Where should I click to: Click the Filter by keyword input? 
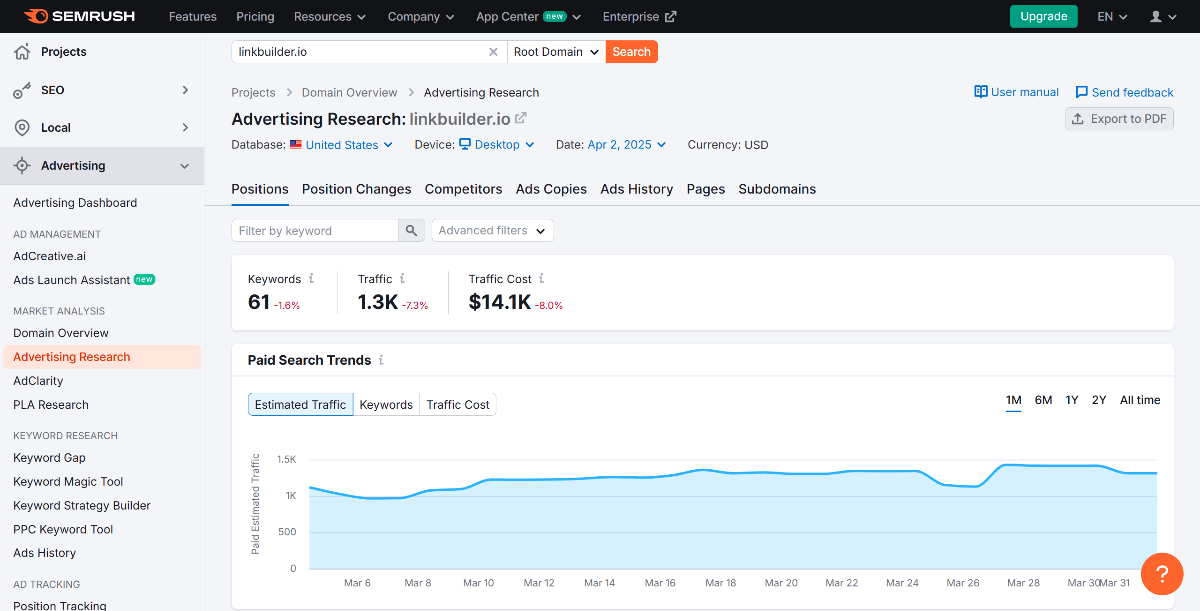315,231
